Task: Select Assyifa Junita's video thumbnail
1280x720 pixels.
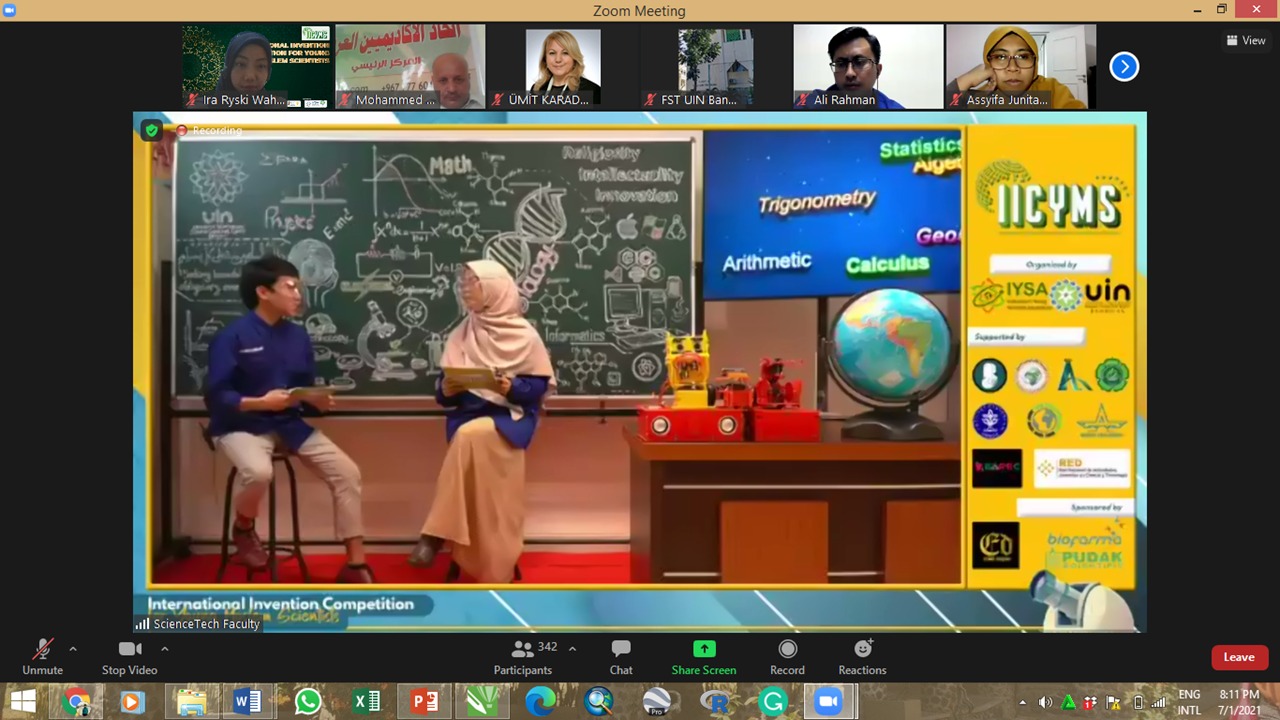Action: [x=1021, y=66]
